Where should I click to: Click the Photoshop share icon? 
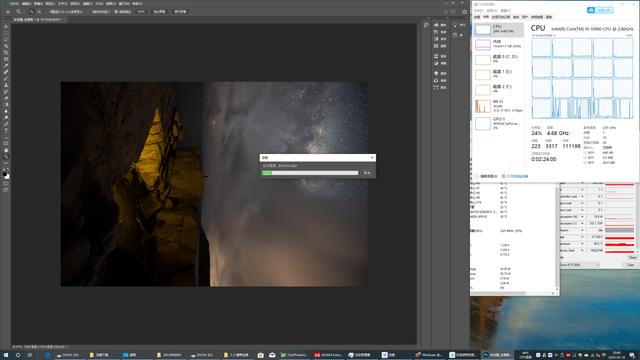464,12
